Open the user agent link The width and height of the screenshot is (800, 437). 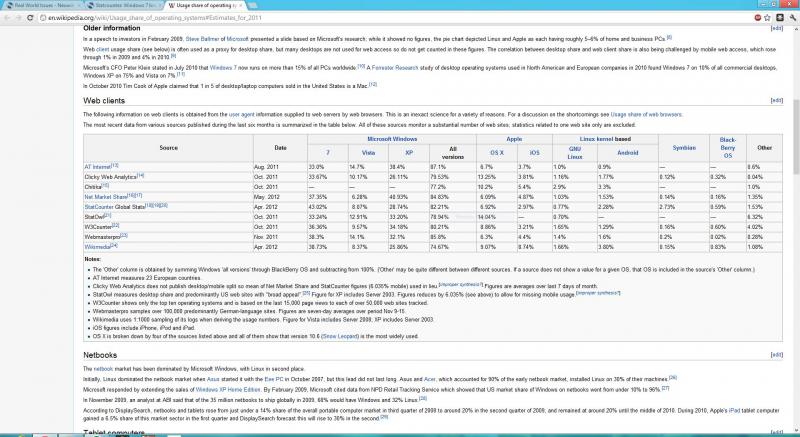pyautogui.click(x=241, y=115)
